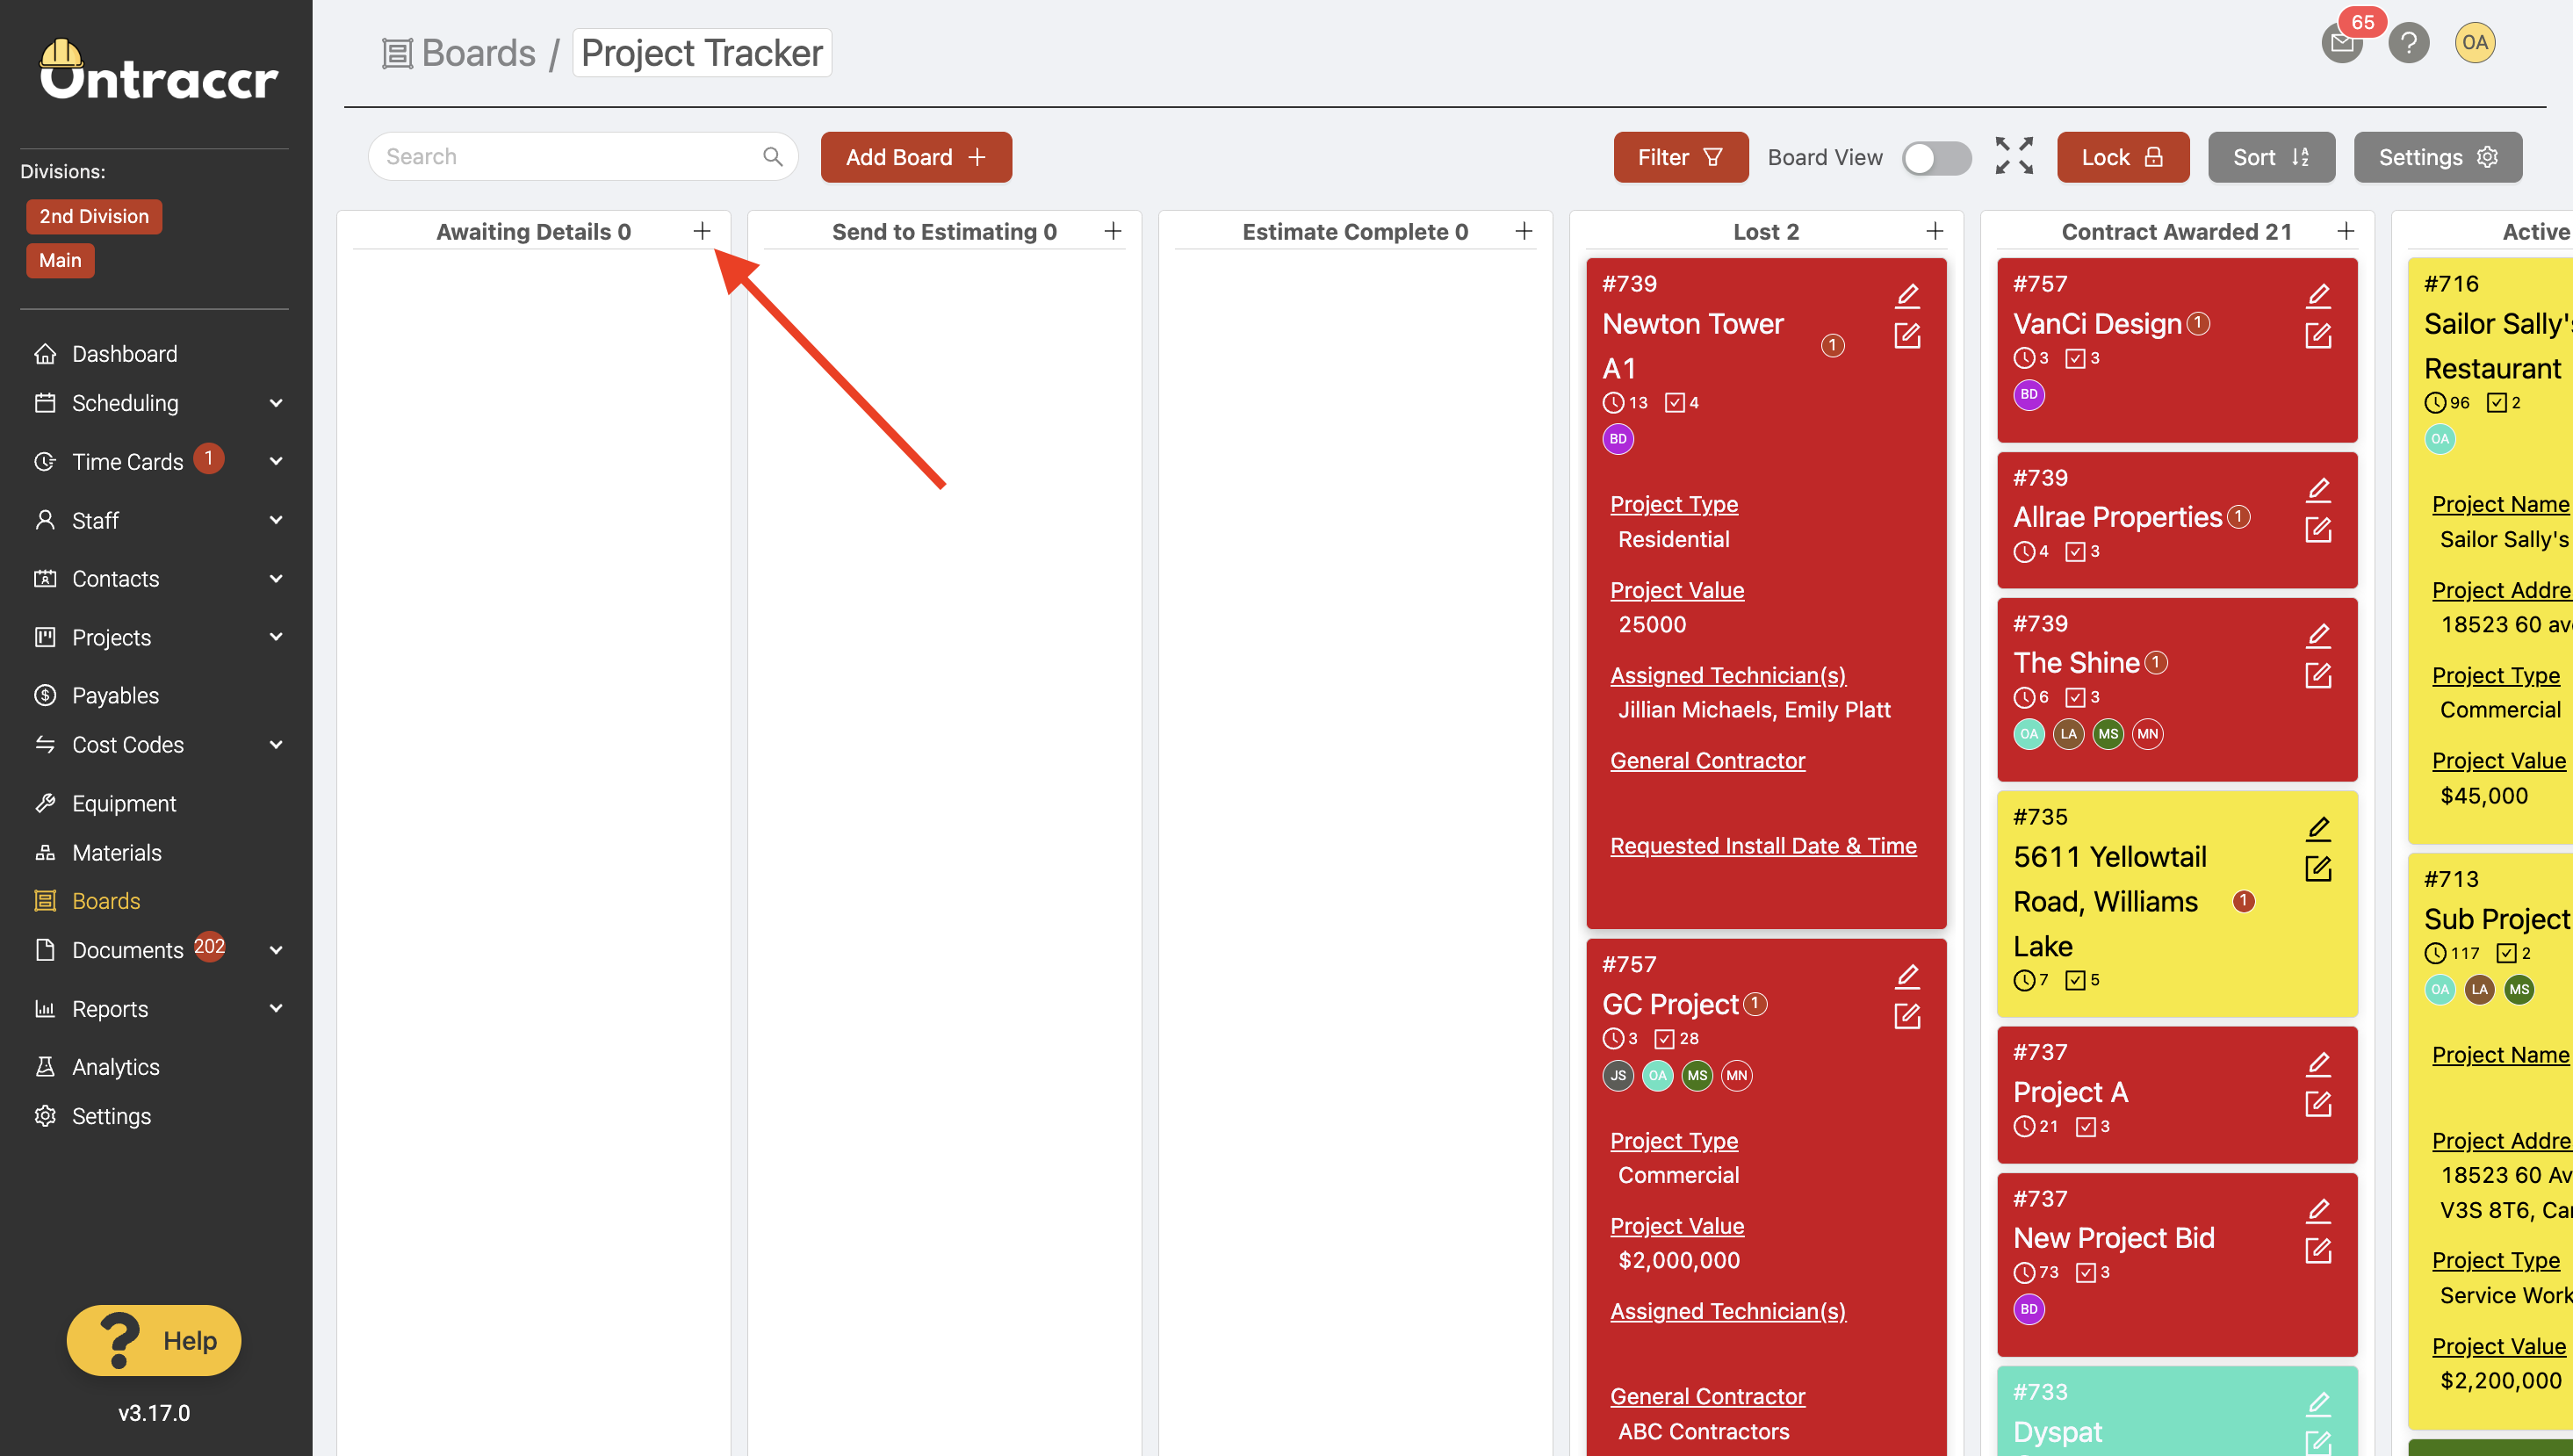2573x1456 pixels.
Task: Add a card to the Lost column
Action: pos(1935,231)
